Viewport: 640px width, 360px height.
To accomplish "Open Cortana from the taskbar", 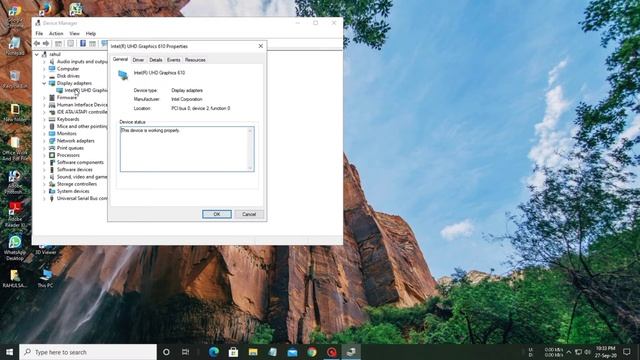I will coord(166,352).
